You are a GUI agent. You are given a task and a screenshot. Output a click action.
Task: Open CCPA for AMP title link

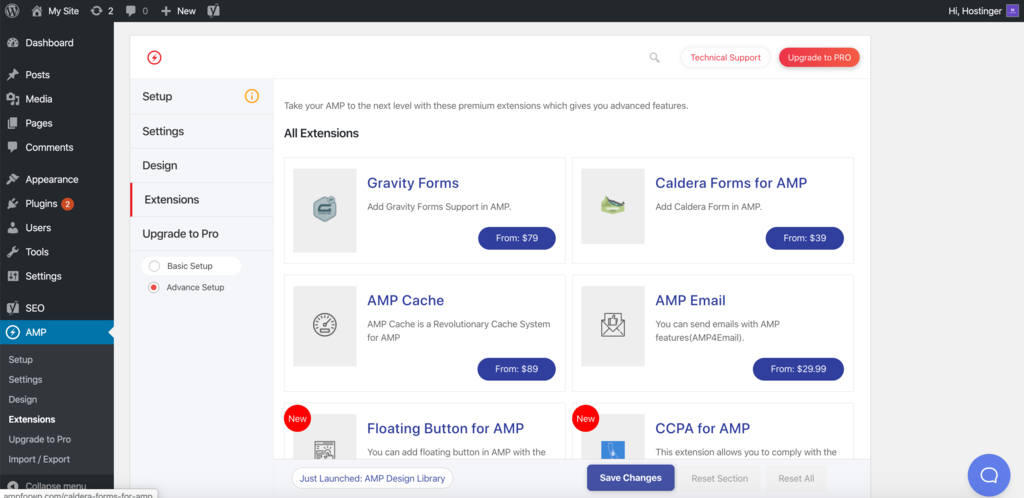(x=702, y=429)
